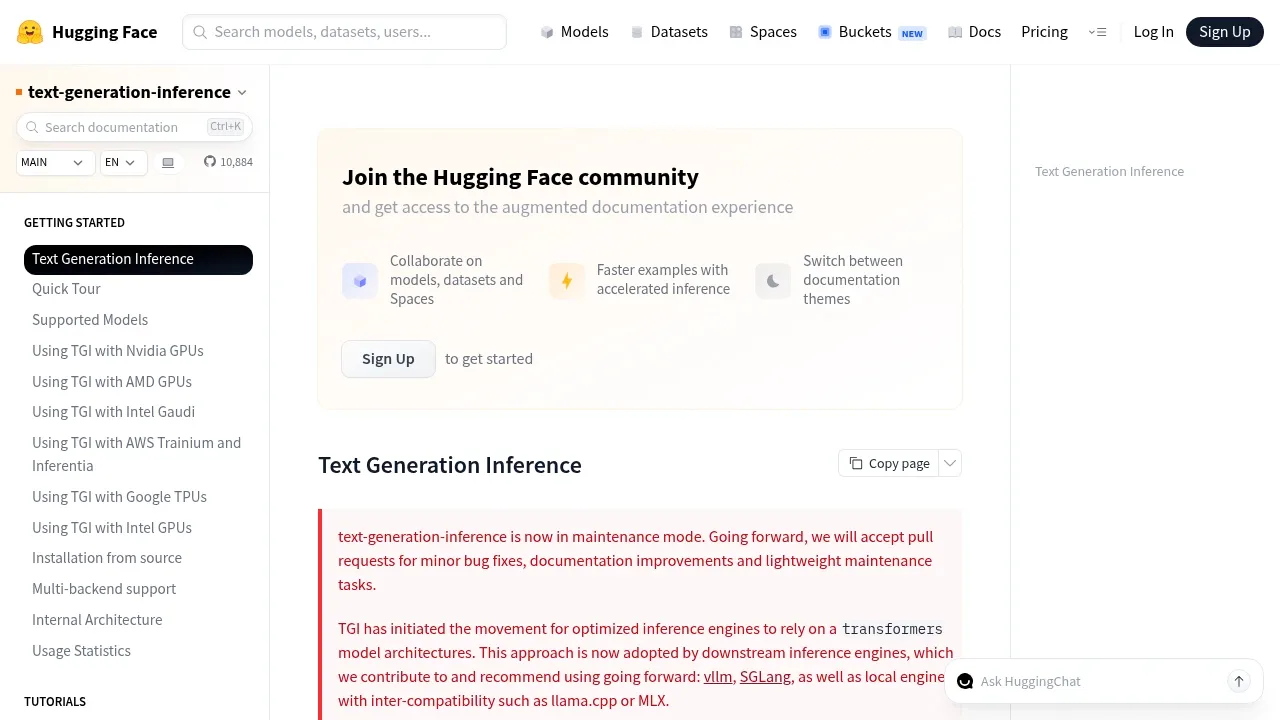
Task: Expand the more-options menu icon in header
Action: click(x=1097, y=32)
